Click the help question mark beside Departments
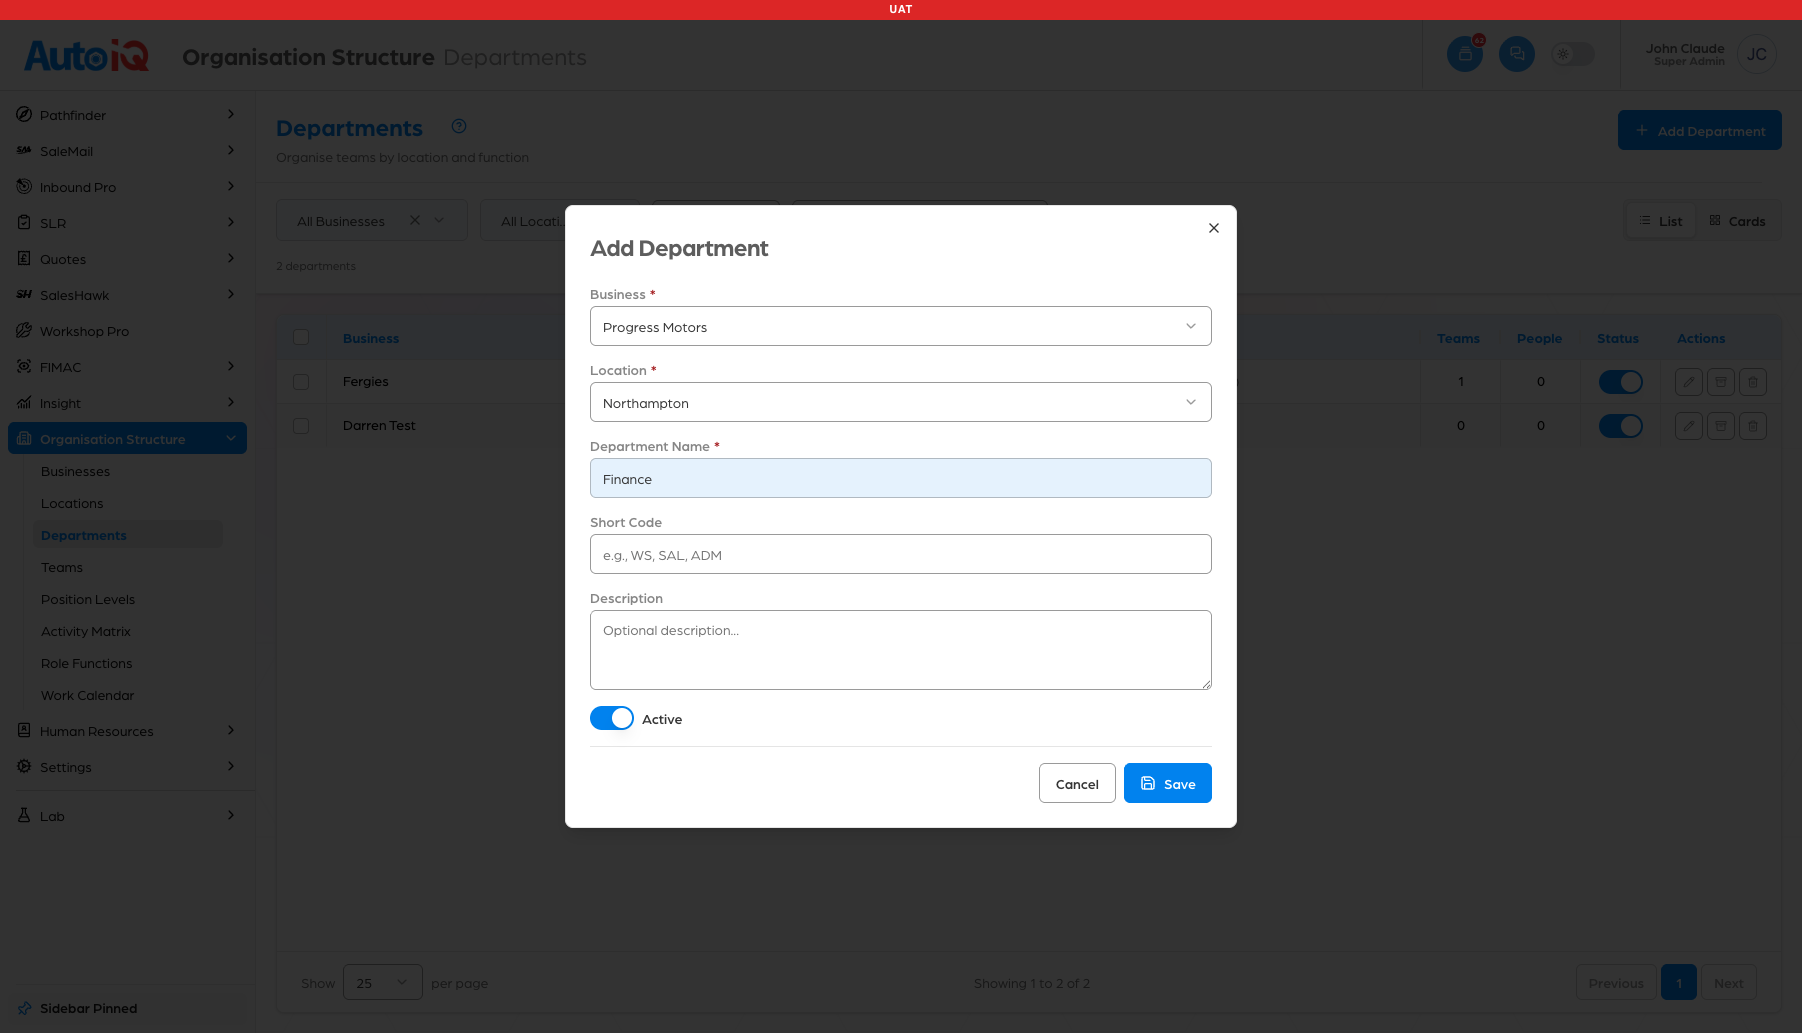Screen dimensions: 1802x1033 point(459,126)
